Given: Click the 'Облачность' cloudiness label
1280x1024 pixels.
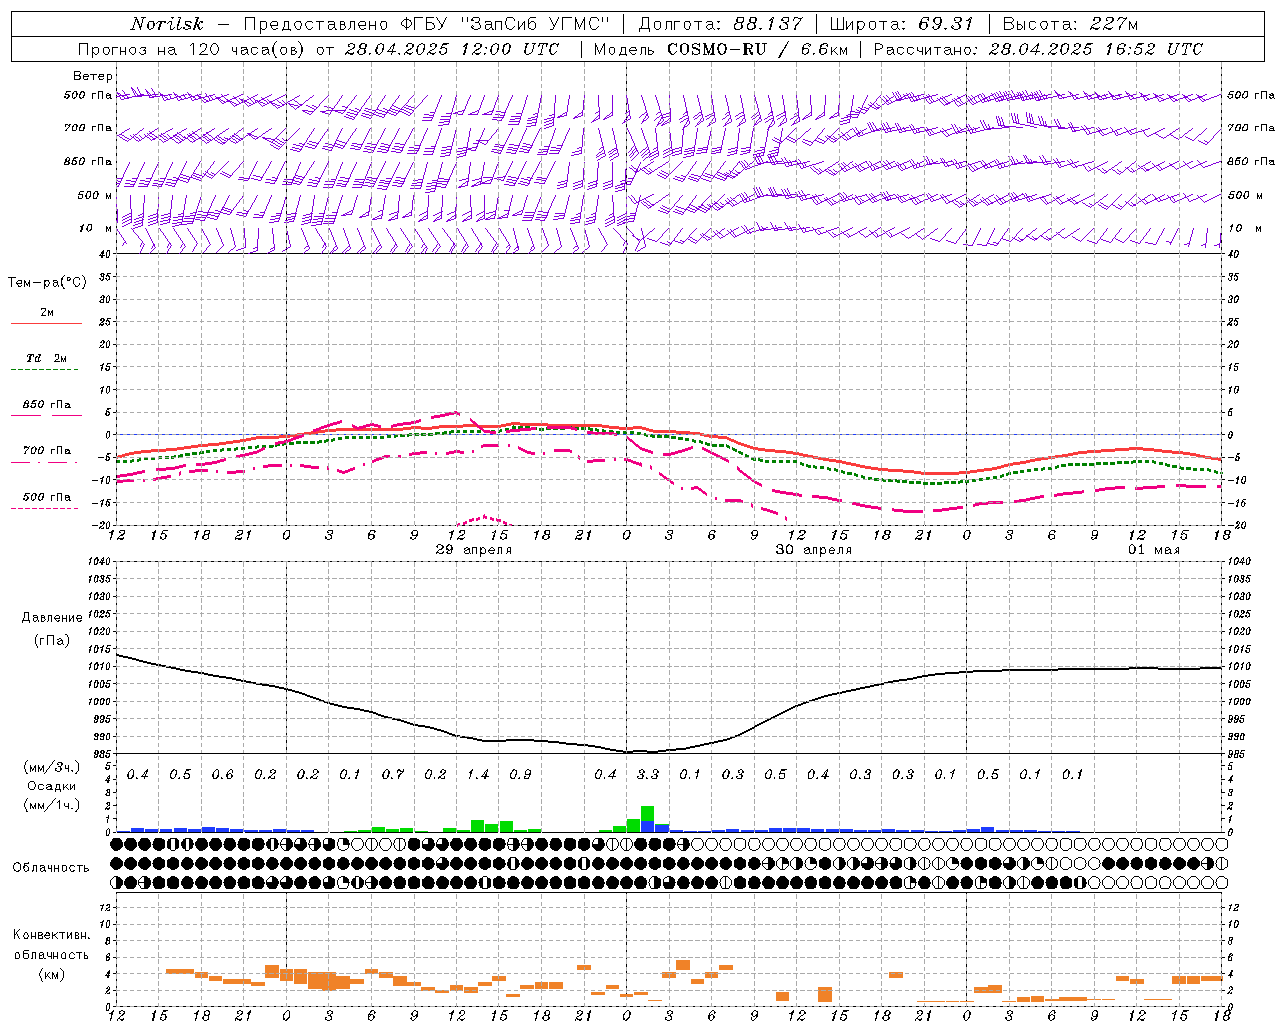Looking at the screenshot, I should point(51,868).
